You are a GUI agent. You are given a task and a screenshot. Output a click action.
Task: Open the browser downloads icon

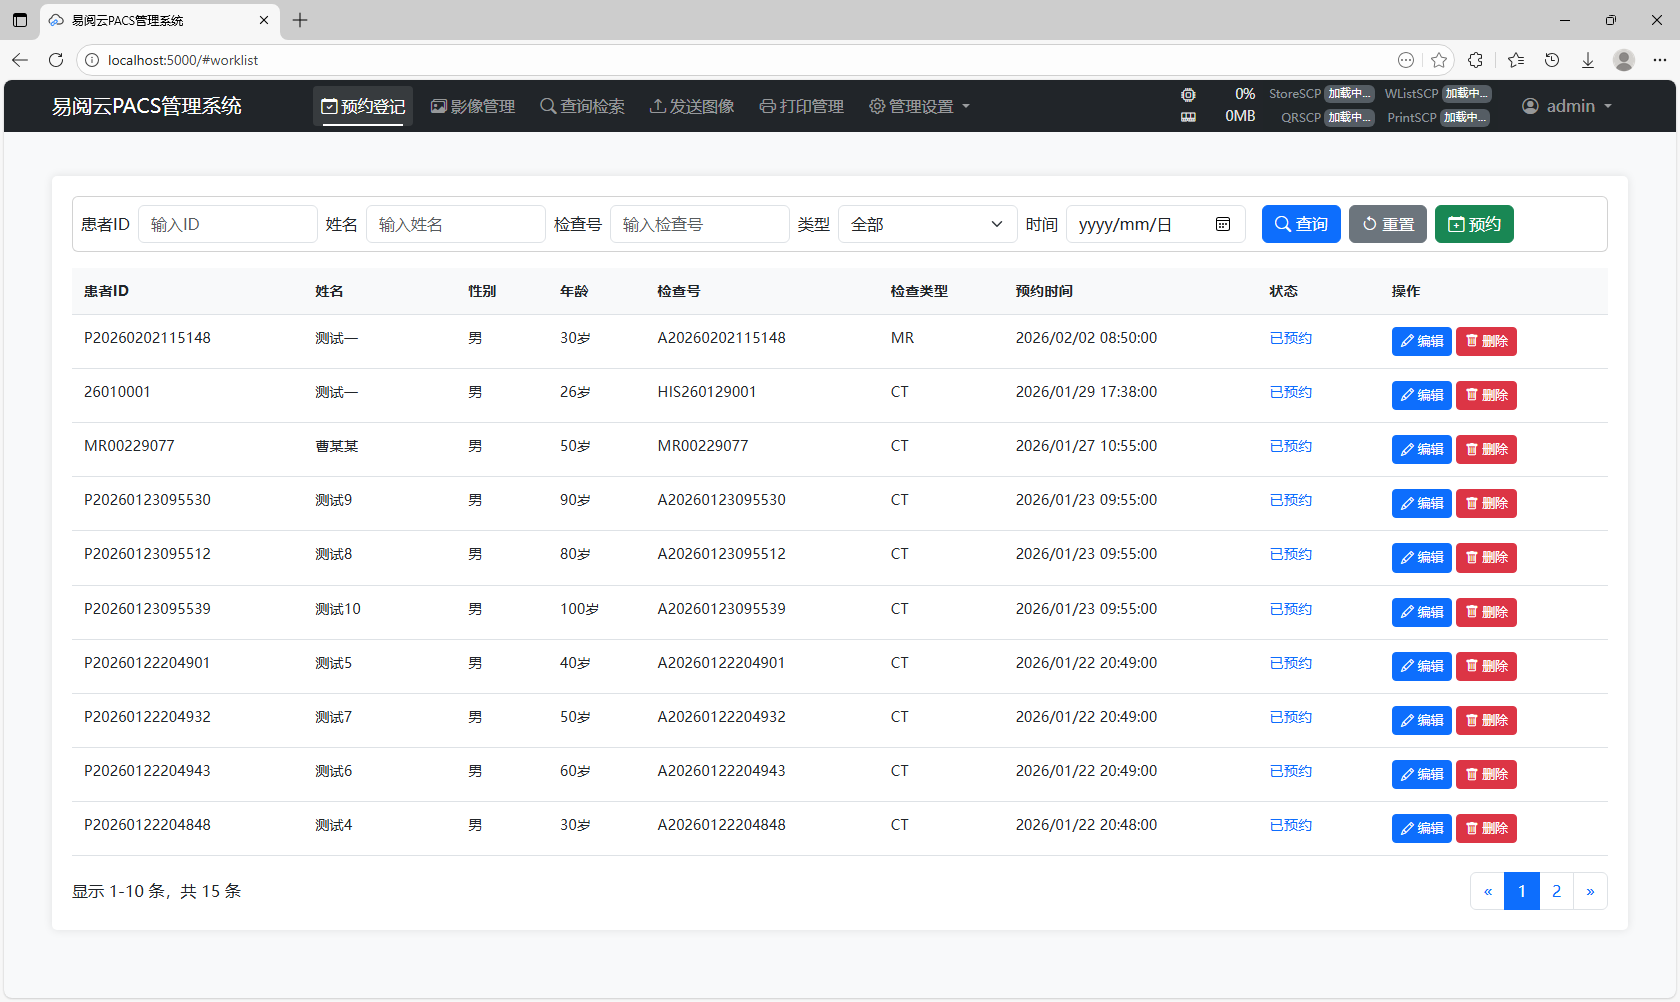click(1588, 60)
